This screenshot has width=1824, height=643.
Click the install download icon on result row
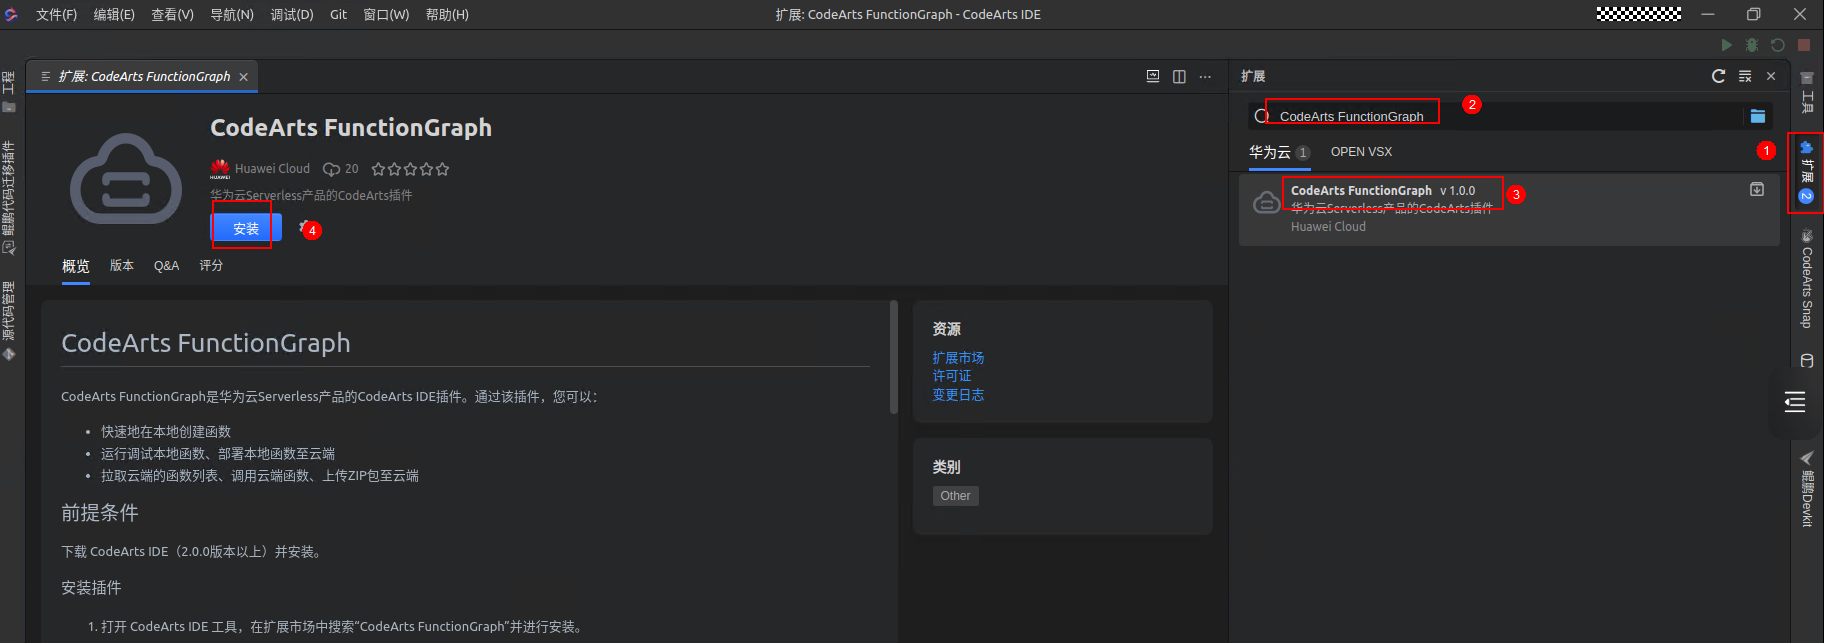[x=1757, y=189]
